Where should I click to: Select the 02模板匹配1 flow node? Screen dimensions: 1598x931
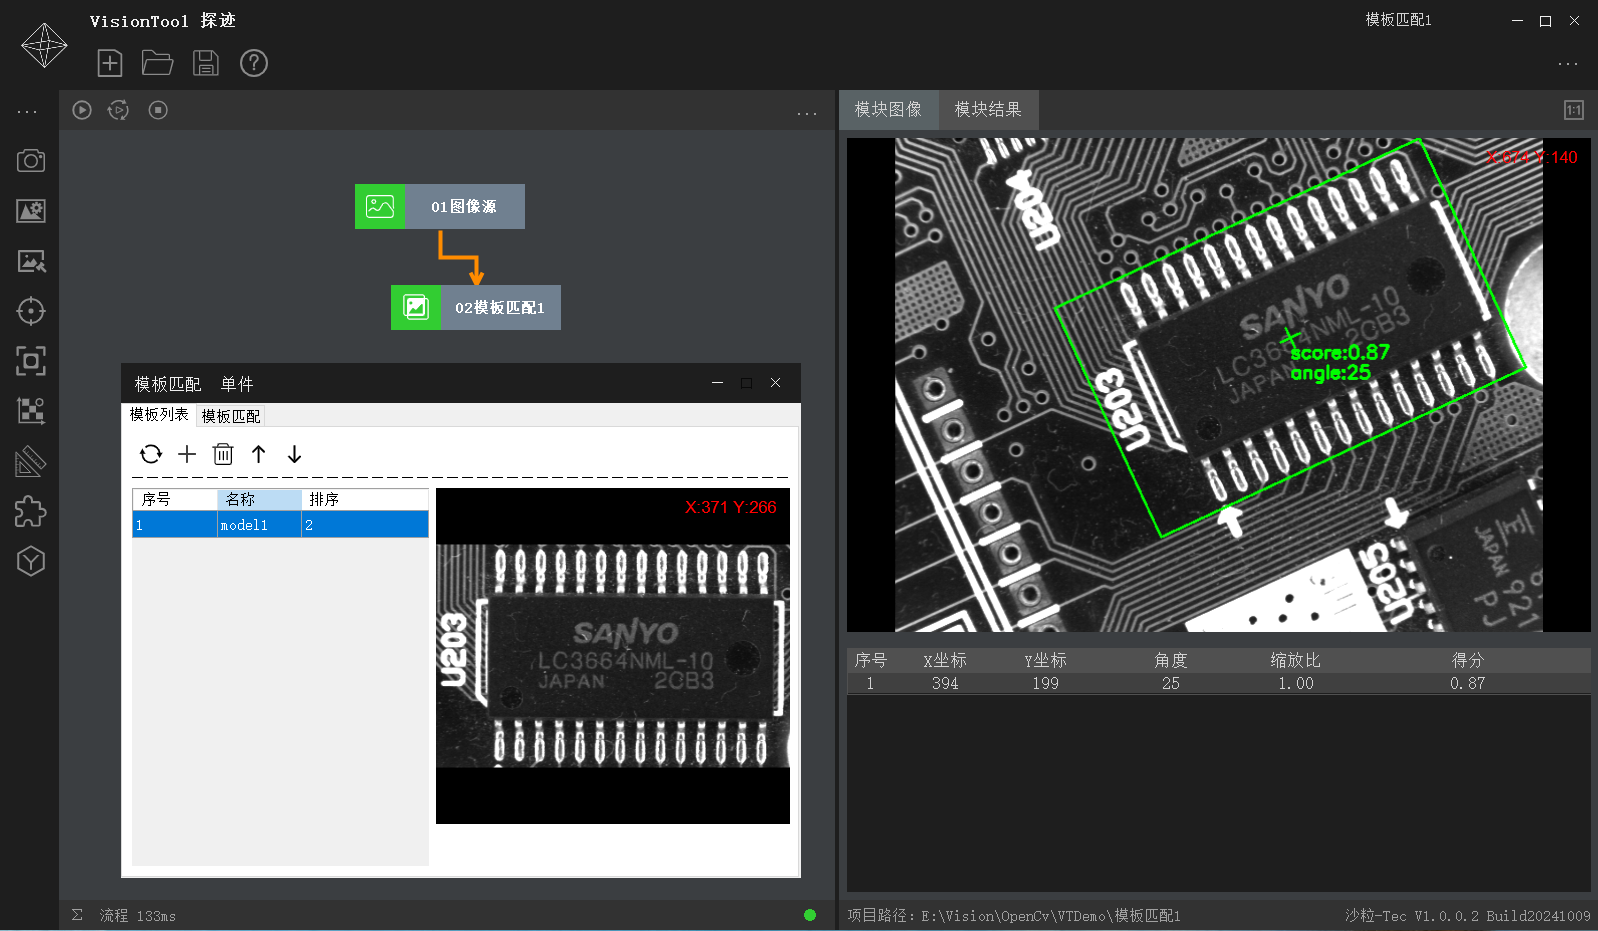tap(476, 307)
